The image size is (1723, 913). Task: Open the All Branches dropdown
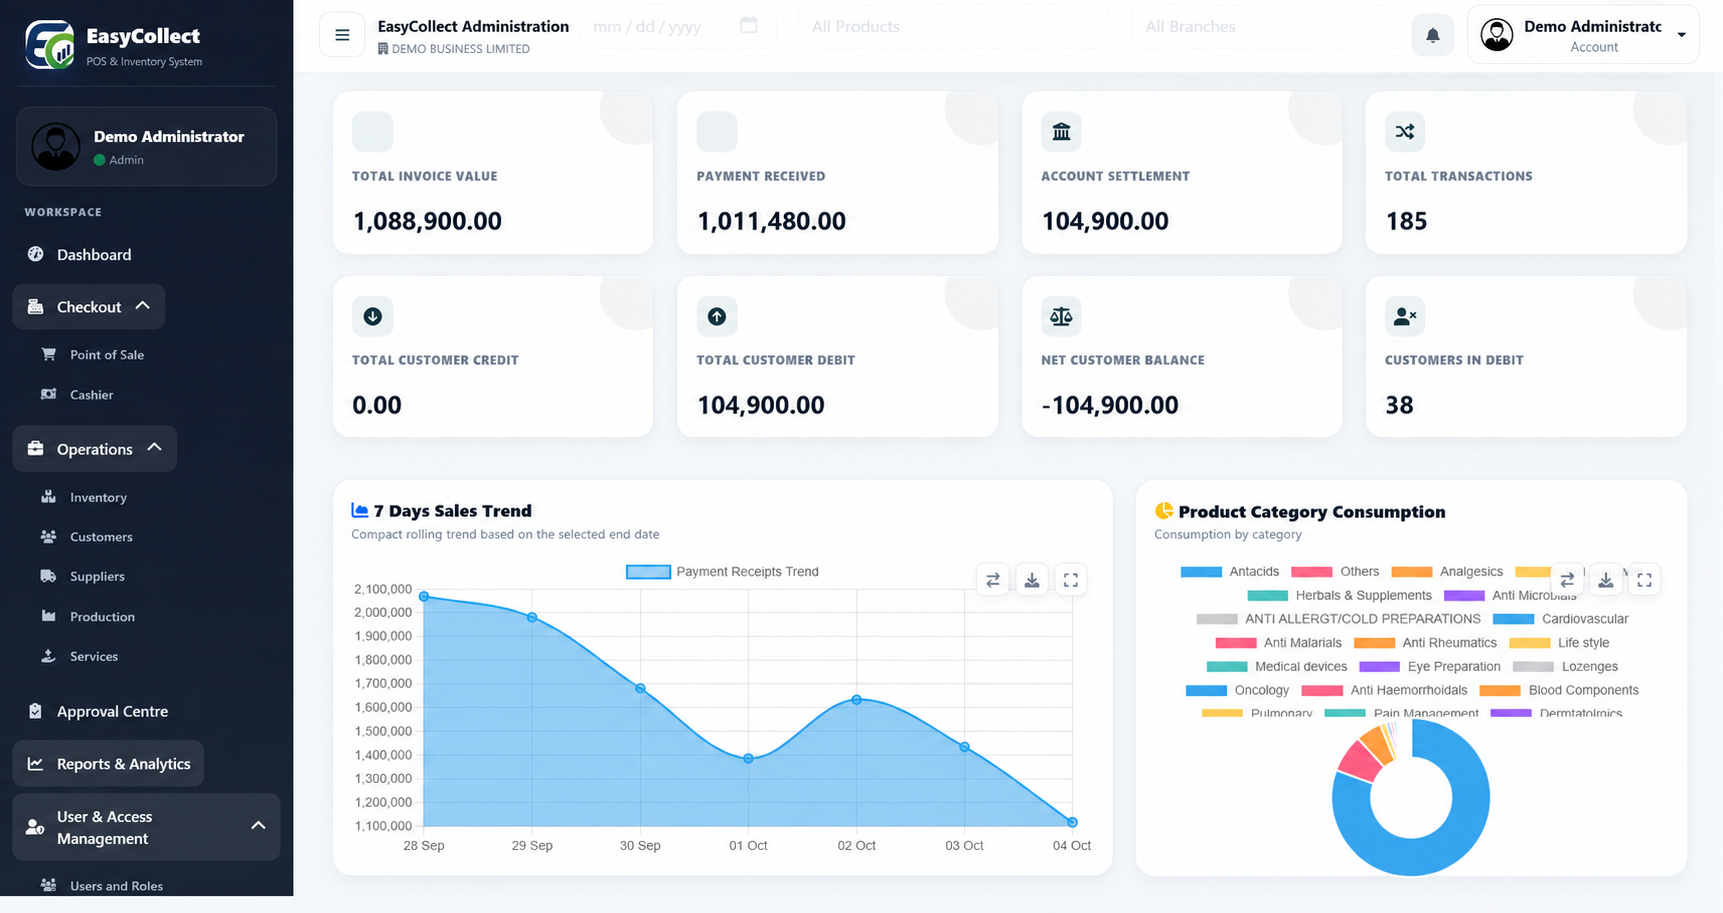(1270, 27)
